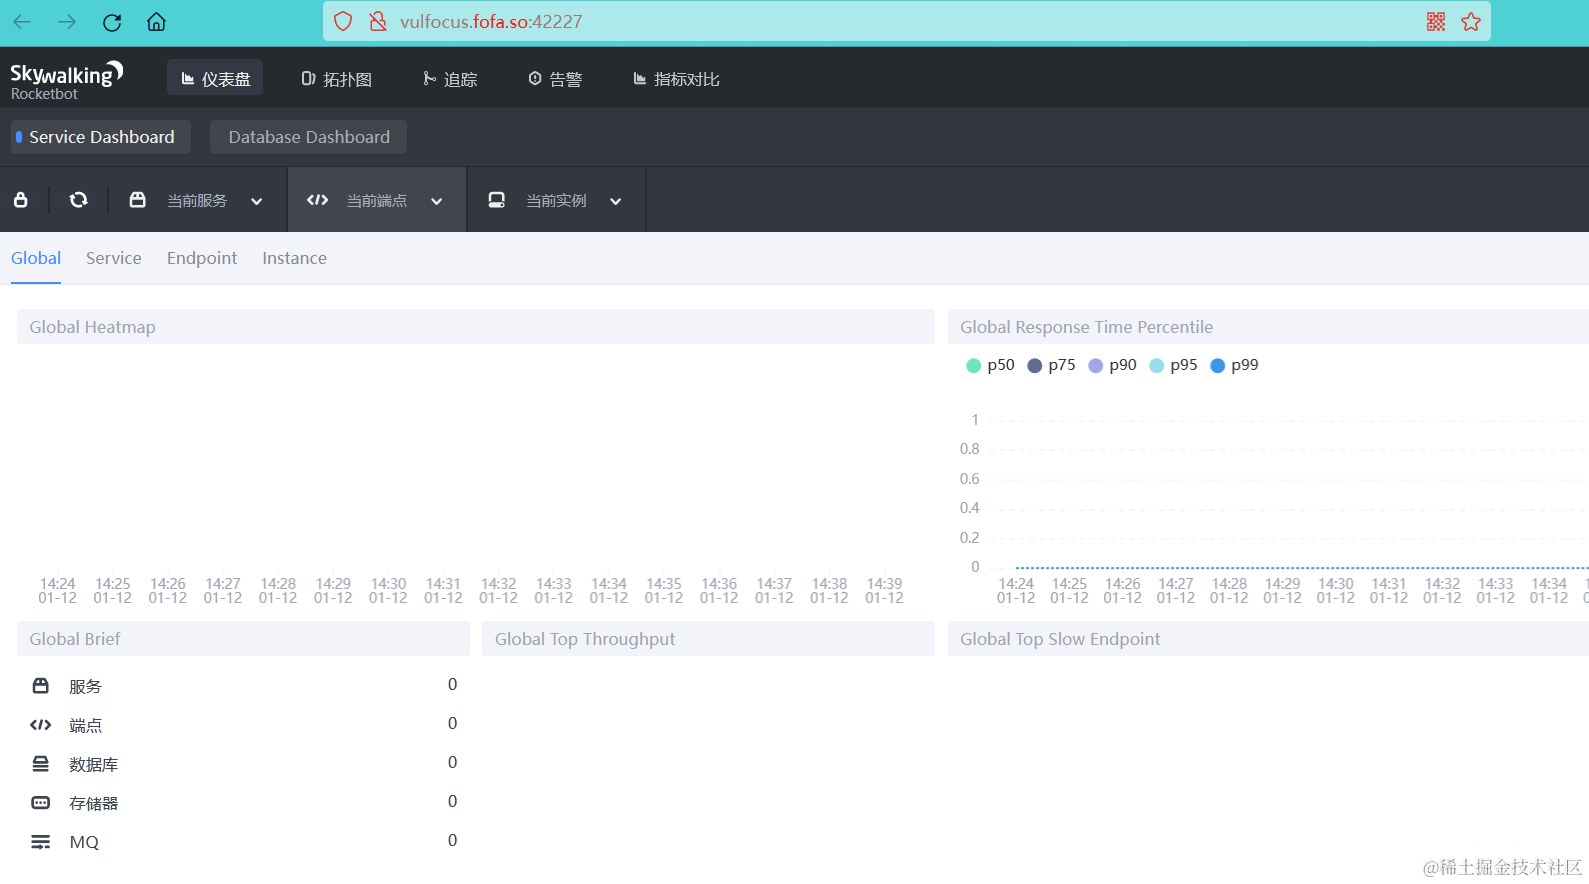The width and height of the screenshot is (1589, 884).
Task: Open the 指标对比 metrics comparison menu
Action: pyautogui.click(x=676, y=78)
